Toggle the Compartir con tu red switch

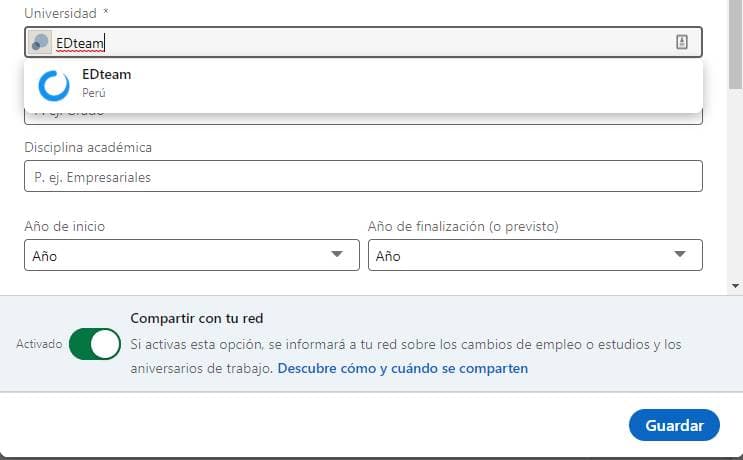(x=95, y=344)
